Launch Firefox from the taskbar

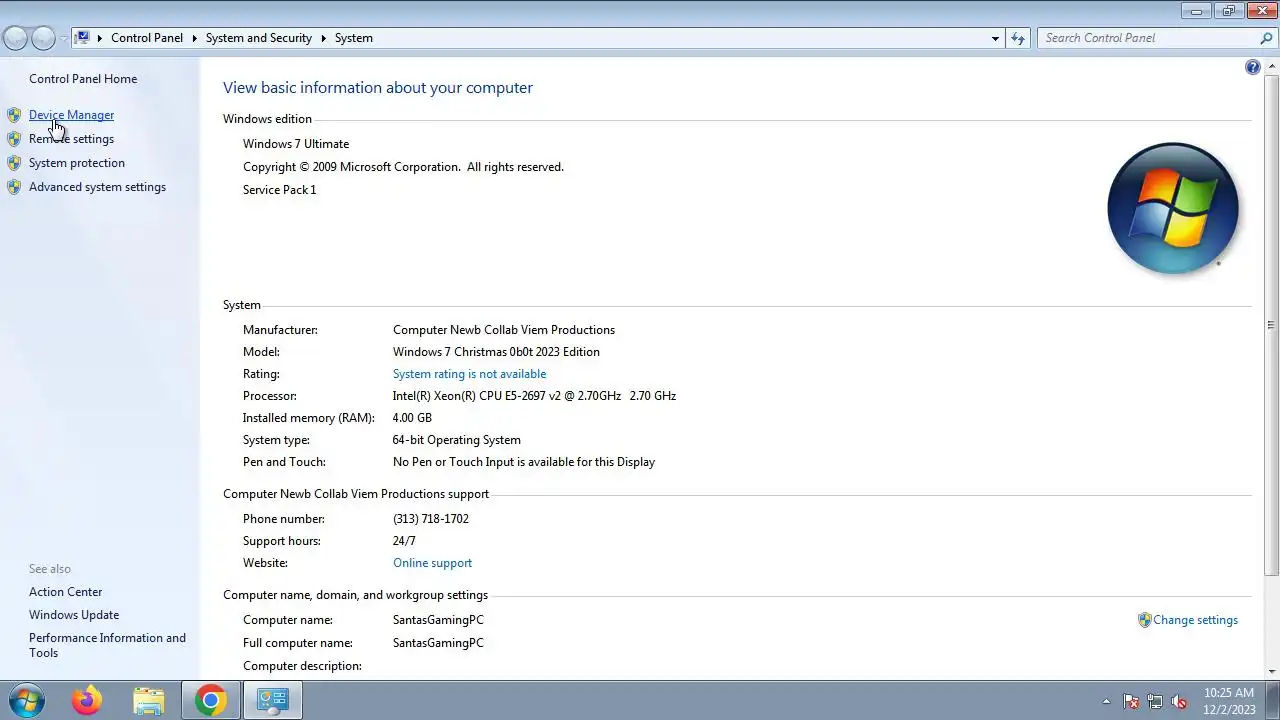(x=87, y=700)
